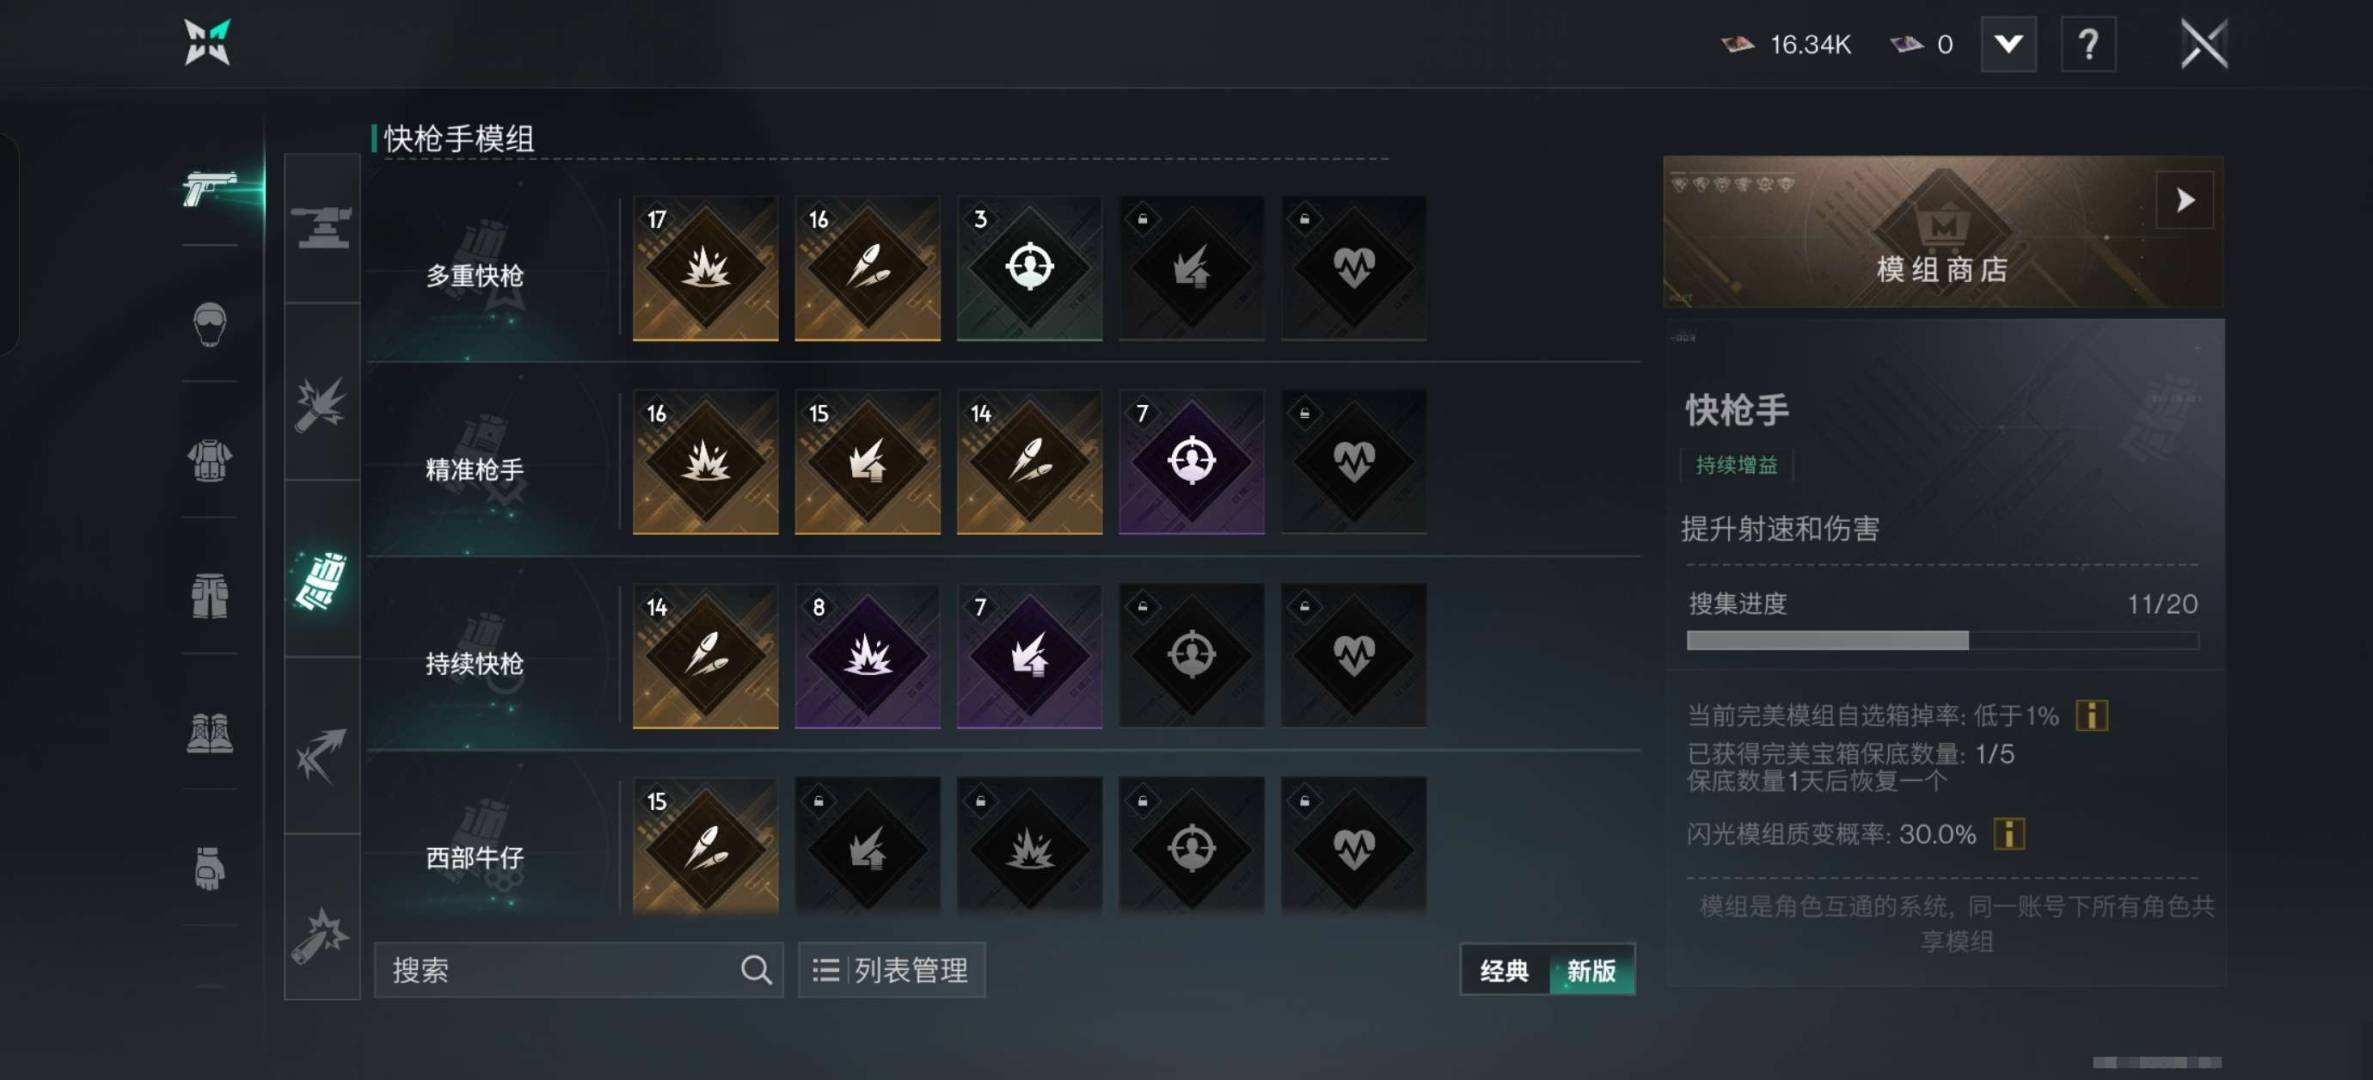The height and width of the screenshot is (1080, 2373).
Task: Click the 搜集进度 progress bar
Action: 1942,640
